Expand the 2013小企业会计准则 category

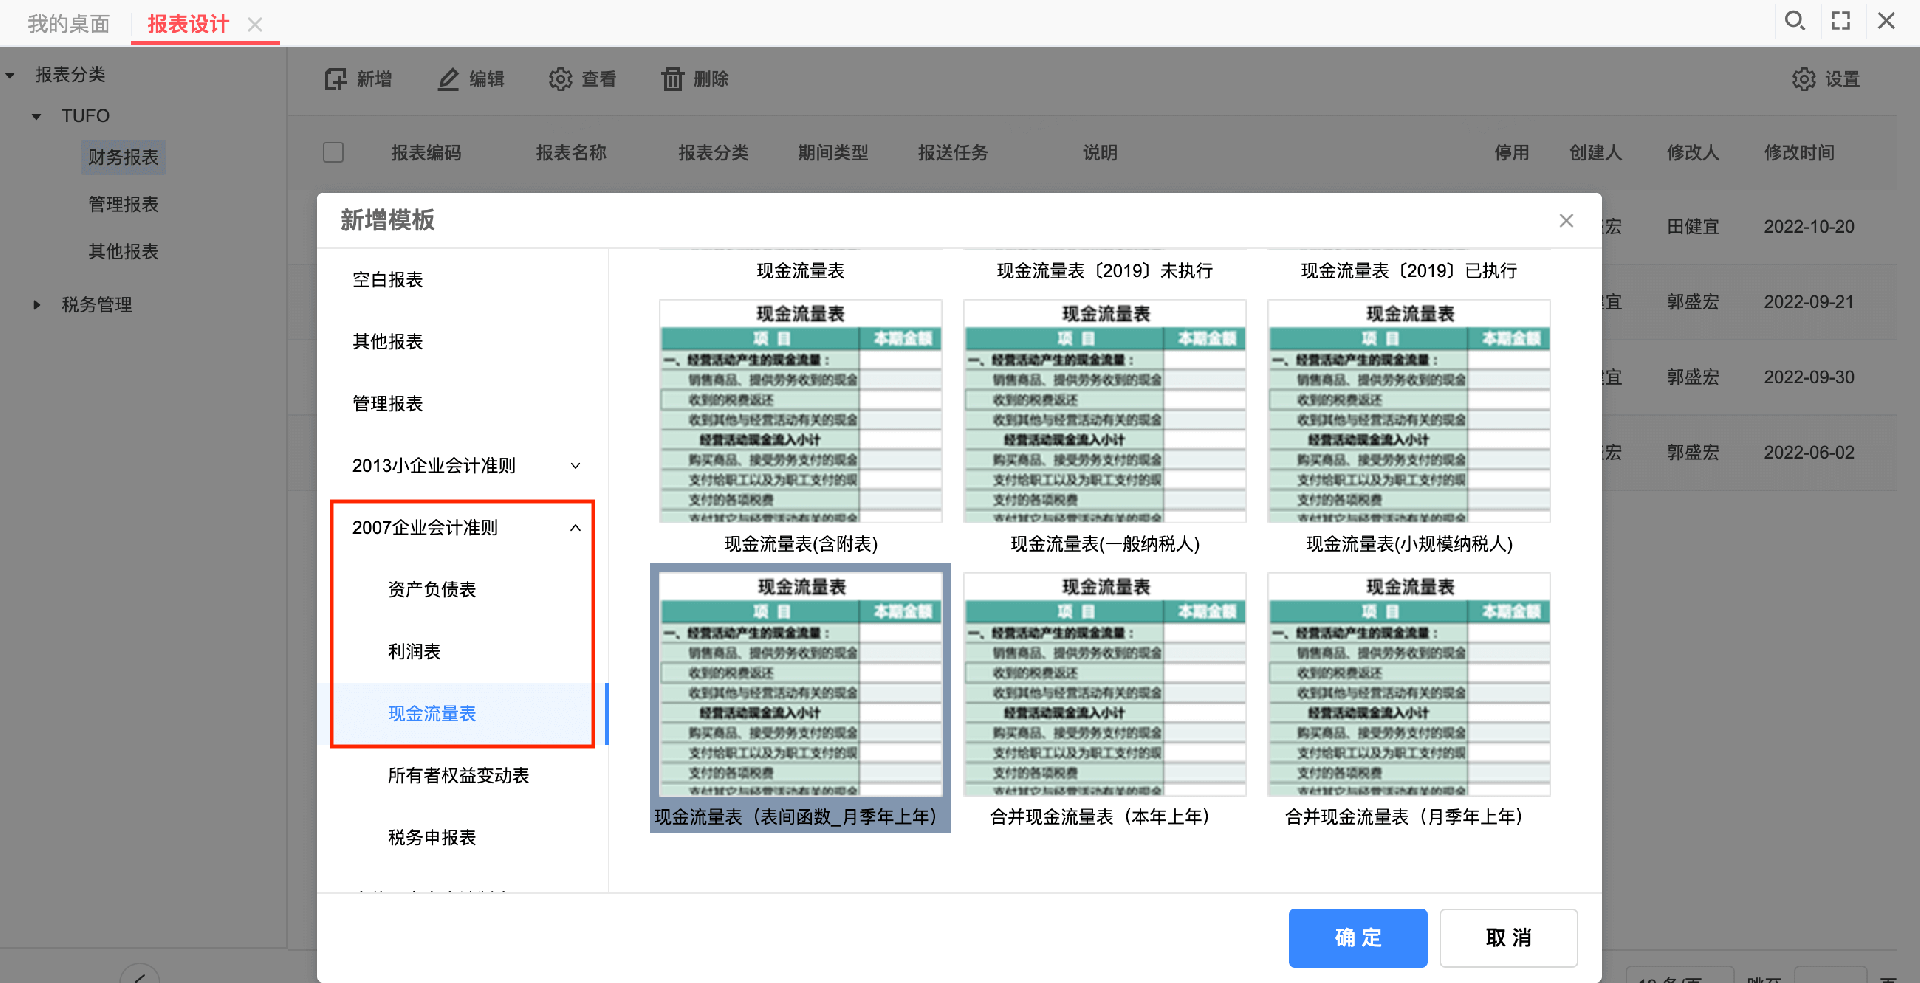pos(575,466)
